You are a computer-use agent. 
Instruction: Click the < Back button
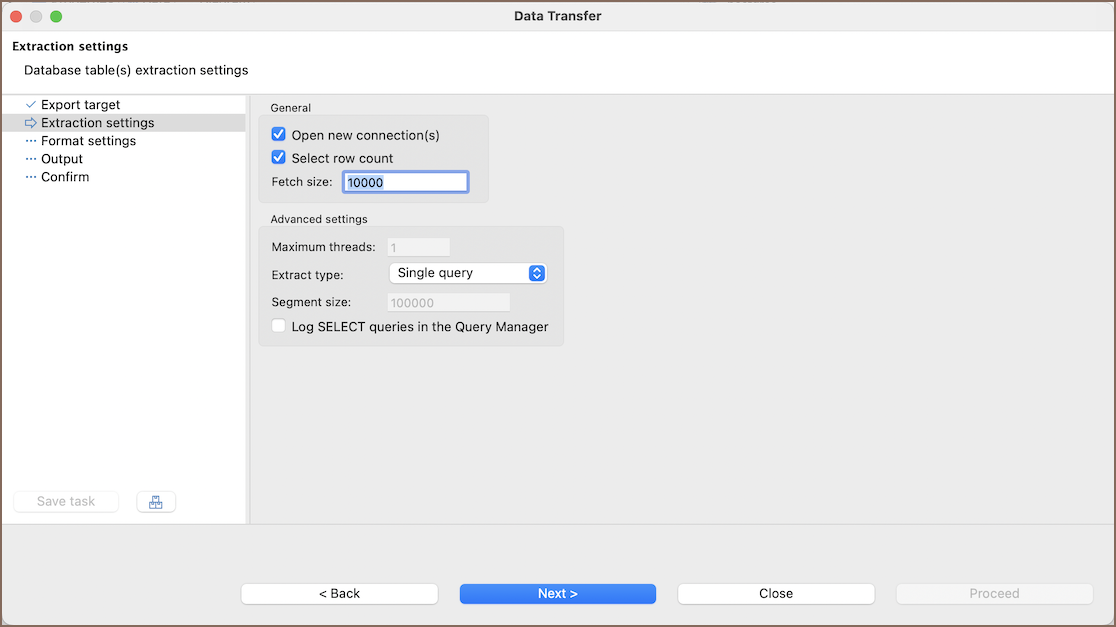pos(339,594)
